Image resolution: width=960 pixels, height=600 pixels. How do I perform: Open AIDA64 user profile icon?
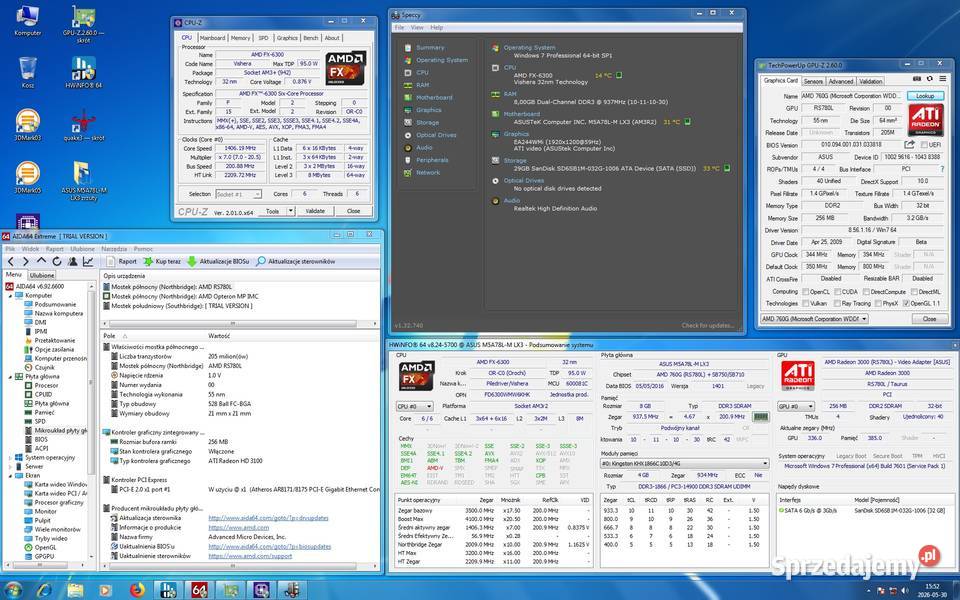[72, 261]
